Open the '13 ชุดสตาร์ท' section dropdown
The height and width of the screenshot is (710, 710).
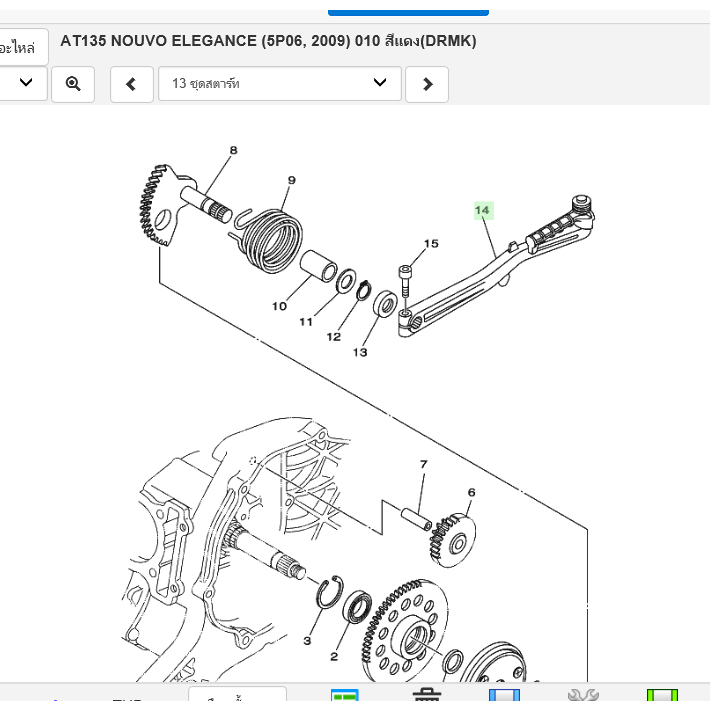coord(280,84)
